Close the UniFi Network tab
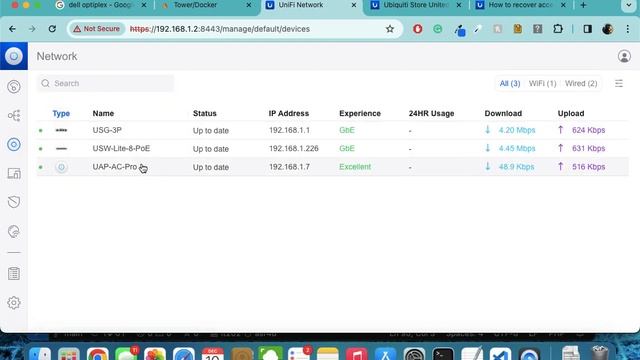The height and width of the screenshot is (360, 640). click(x=354, y=5)
